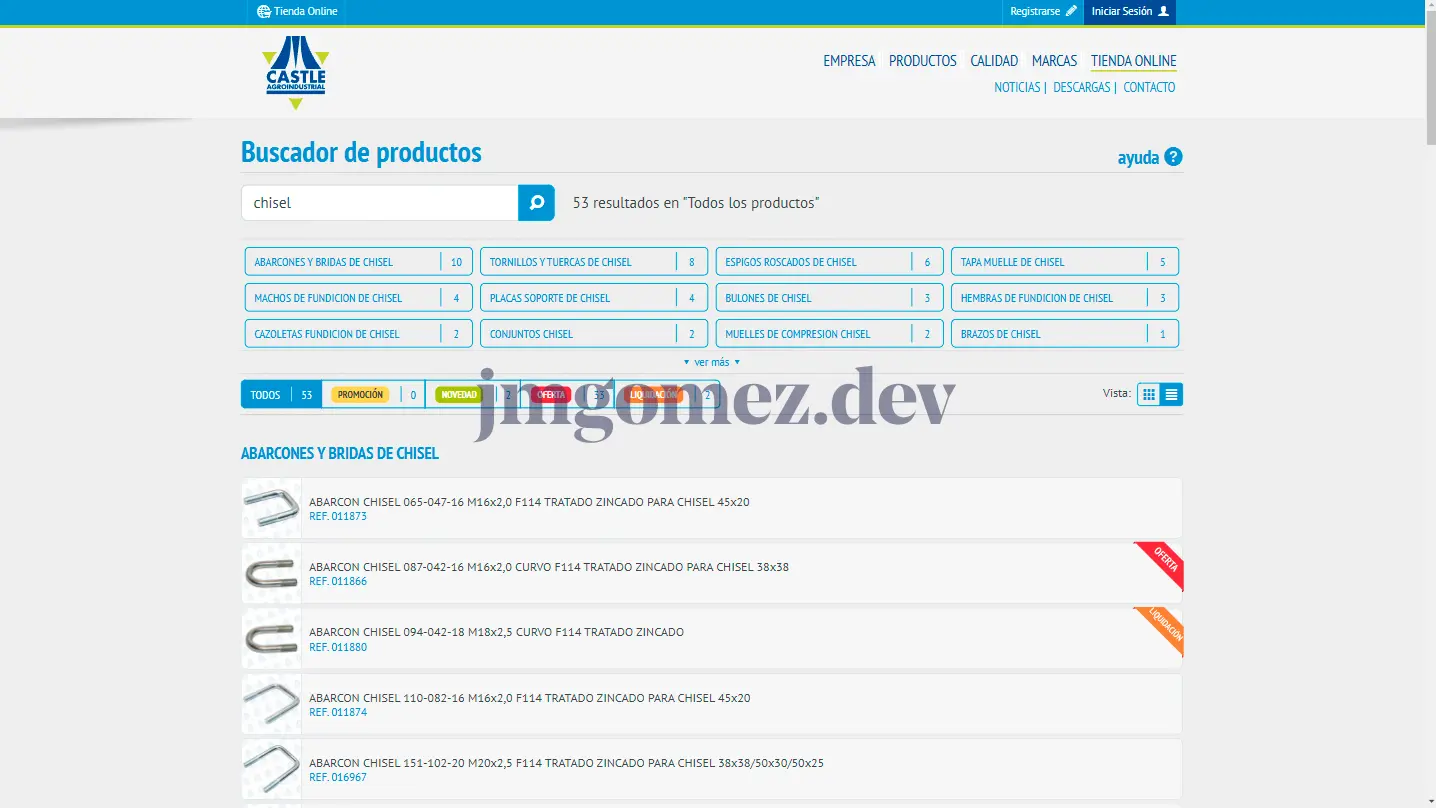Select the TODOS filter
Screen dimensions: 1436x808
266,395
